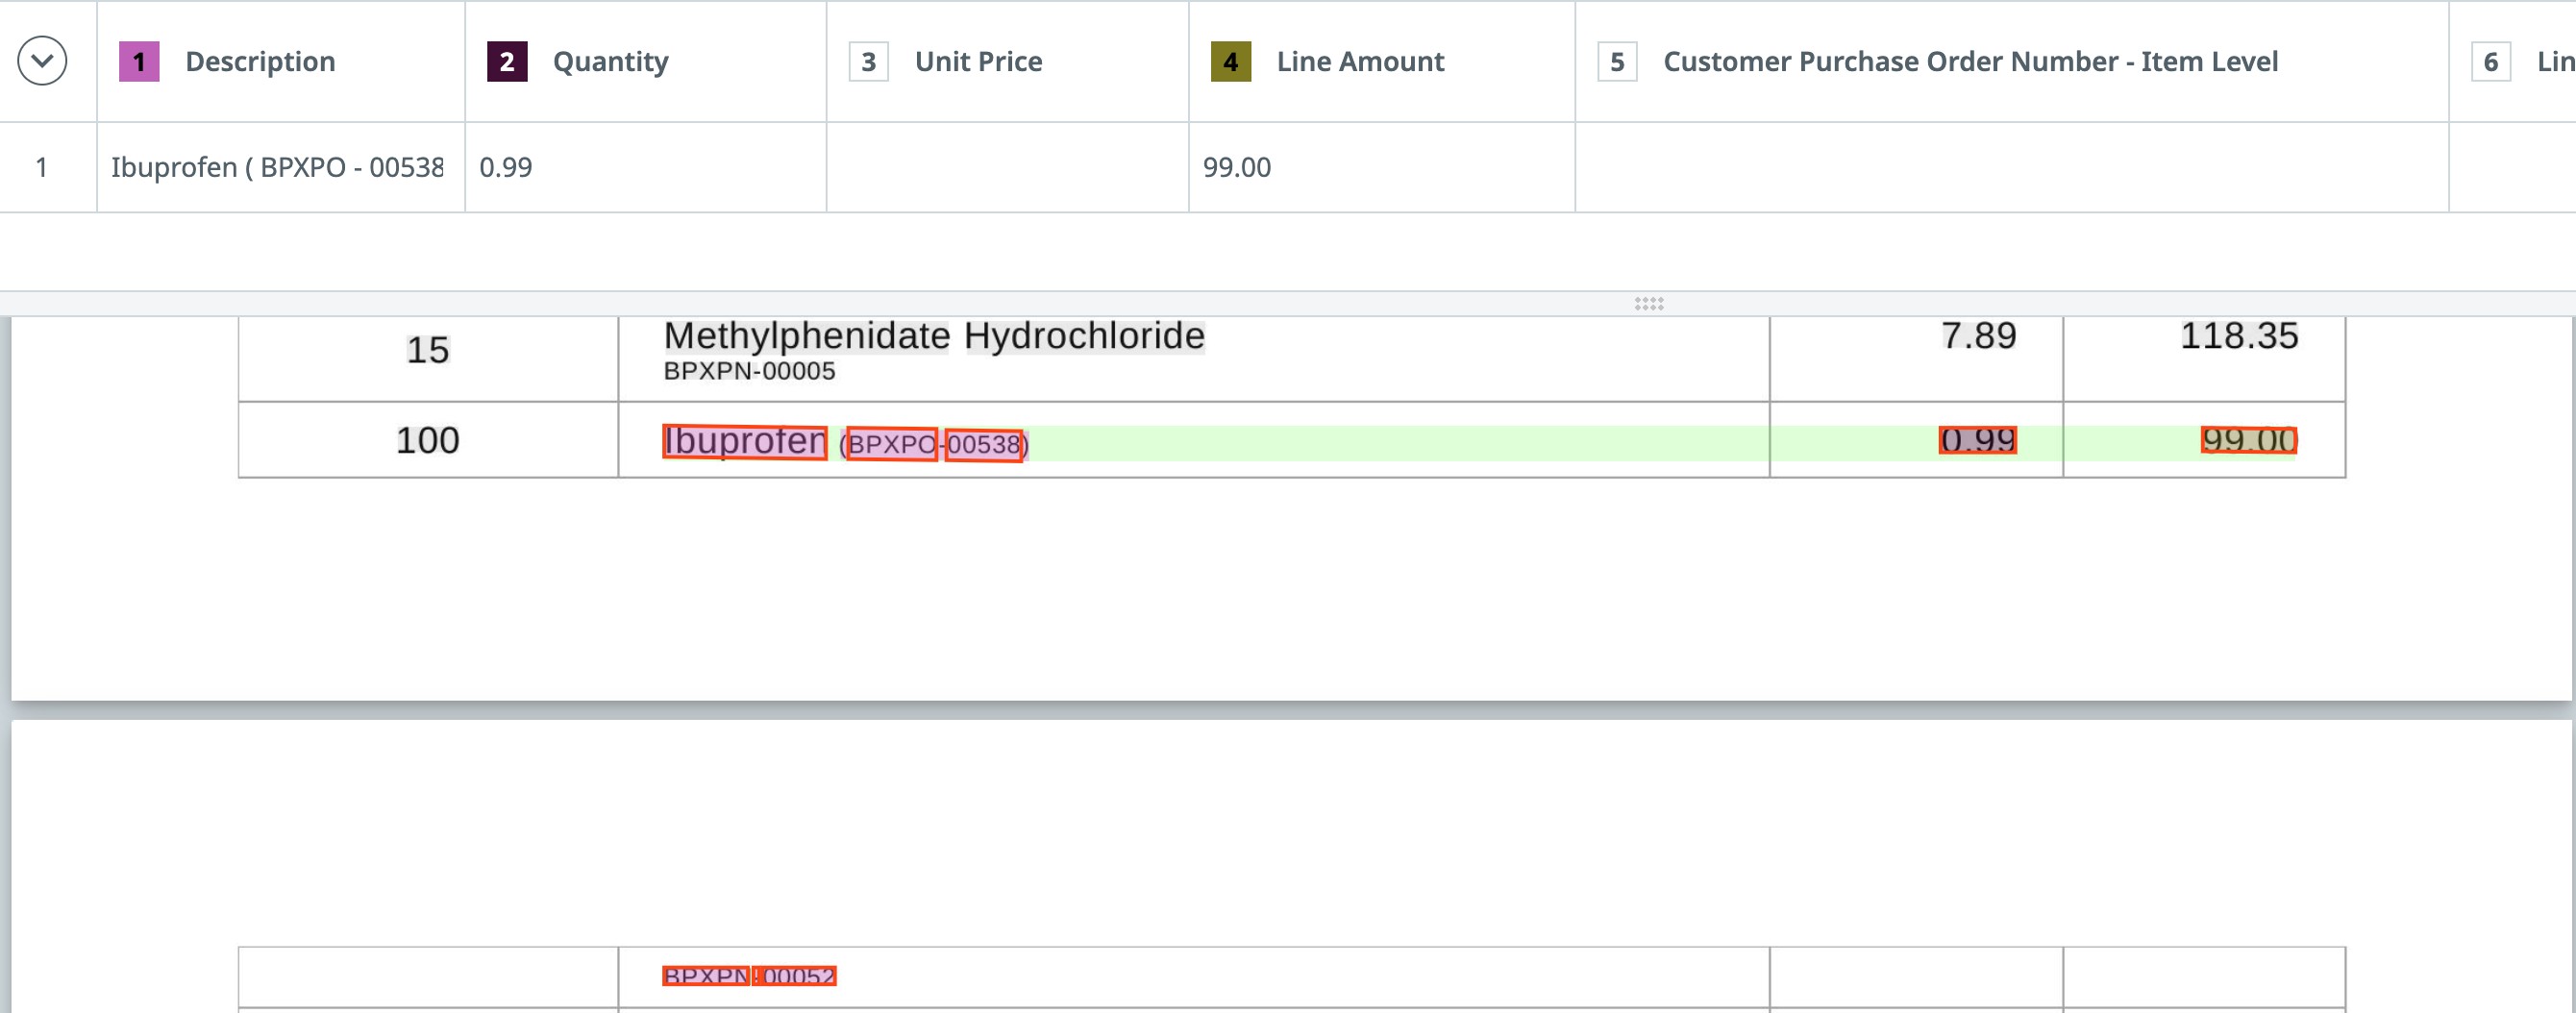
Task: Select the dark number 2 Quantity badge
Action: point(507,62)
